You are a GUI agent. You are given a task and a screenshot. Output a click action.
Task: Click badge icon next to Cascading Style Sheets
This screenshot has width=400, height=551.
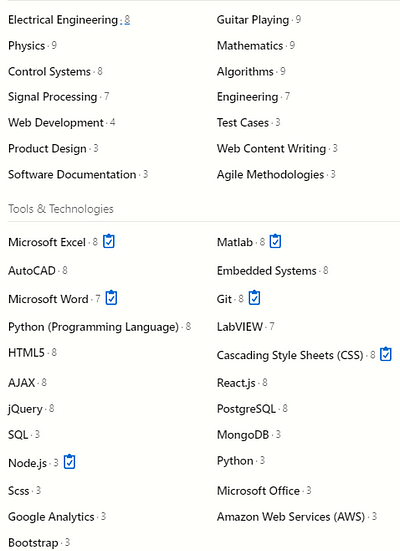[x=386, y=354]
